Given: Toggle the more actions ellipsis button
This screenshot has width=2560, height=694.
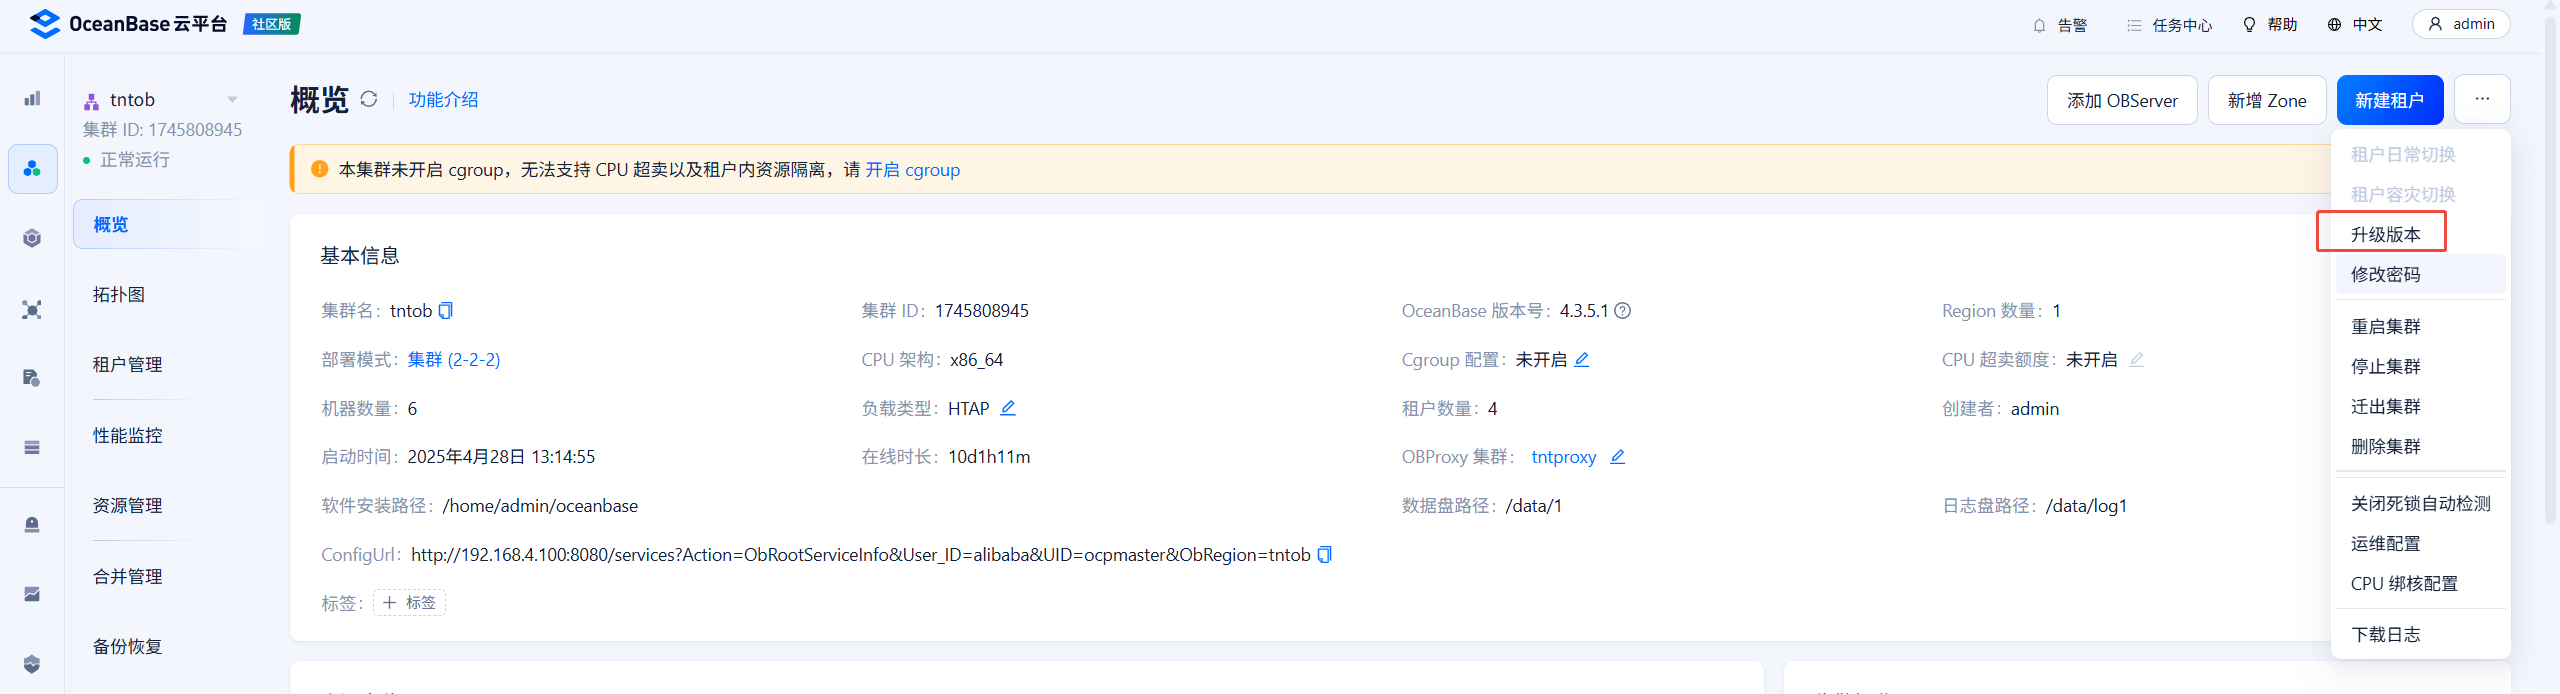Looking at the screenshot, I should click(x=2482, y=99).
